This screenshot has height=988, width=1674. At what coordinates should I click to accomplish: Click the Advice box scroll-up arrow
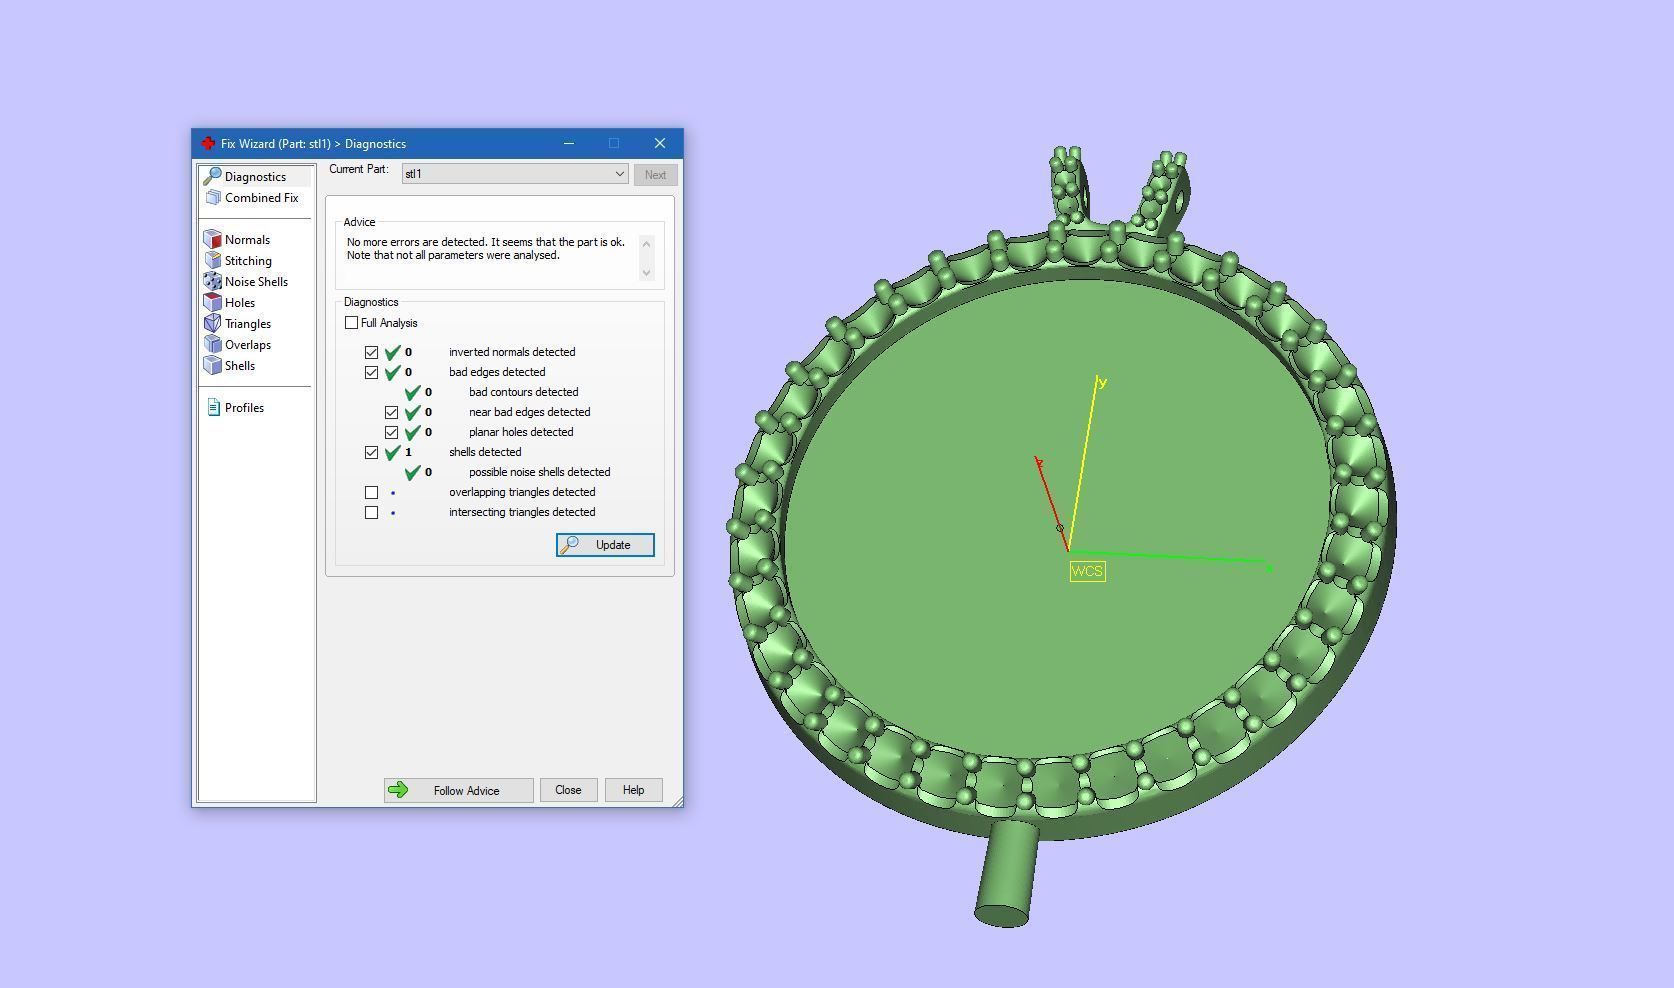click(646, 243)
